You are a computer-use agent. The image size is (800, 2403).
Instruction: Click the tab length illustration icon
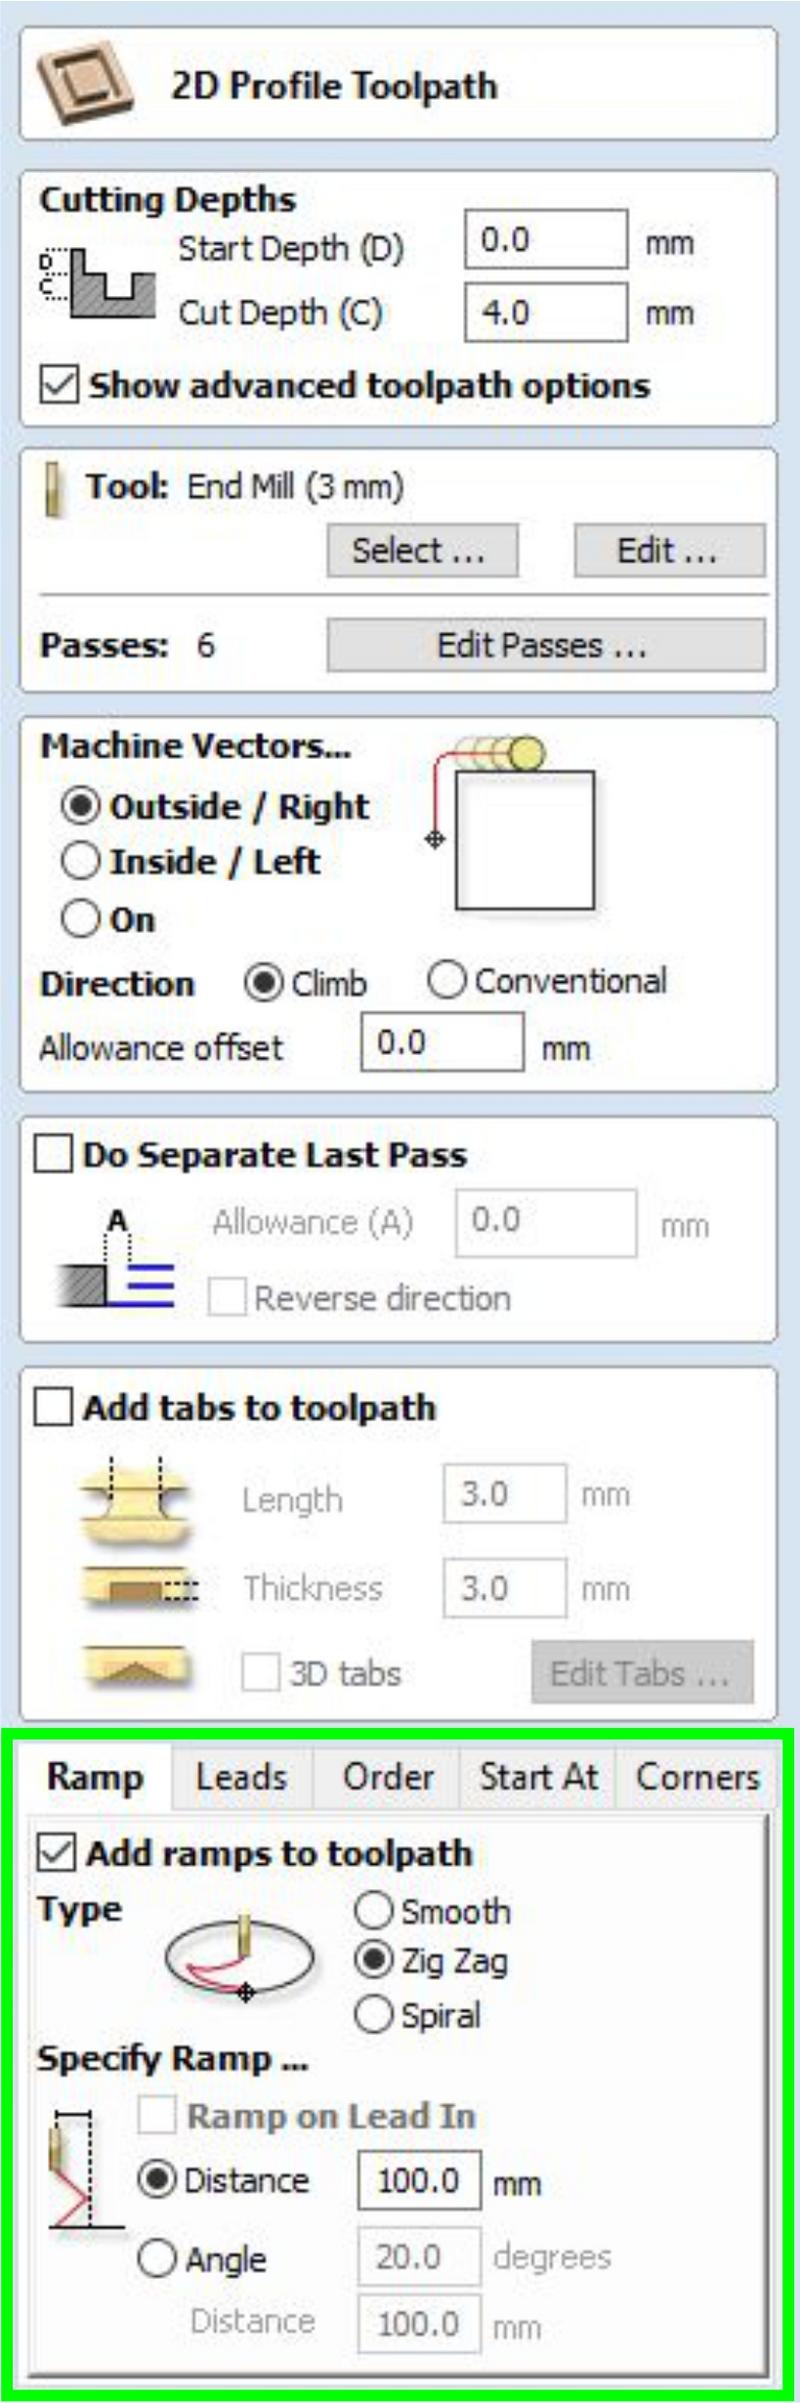click(135, 1497)
